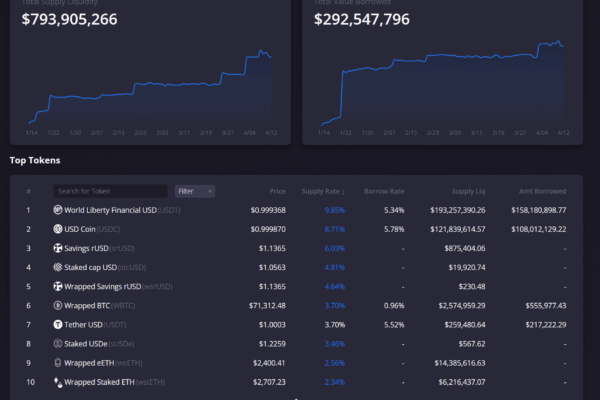Sort by Price column header

click(277, 191)
